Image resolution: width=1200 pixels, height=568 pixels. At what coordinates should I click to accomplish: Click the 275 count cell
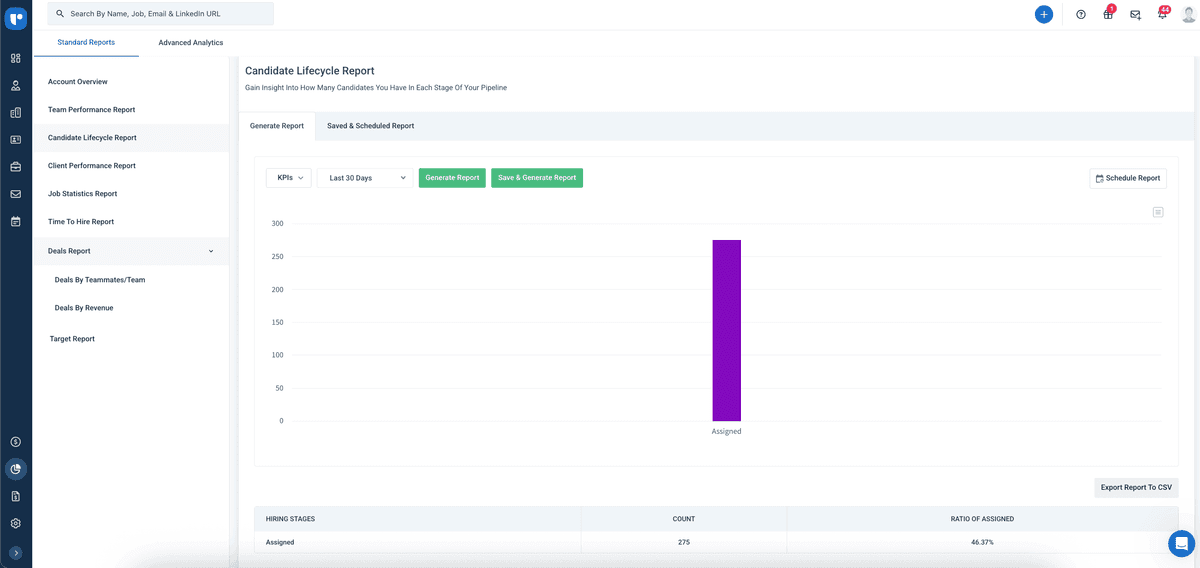pos(684,542)
